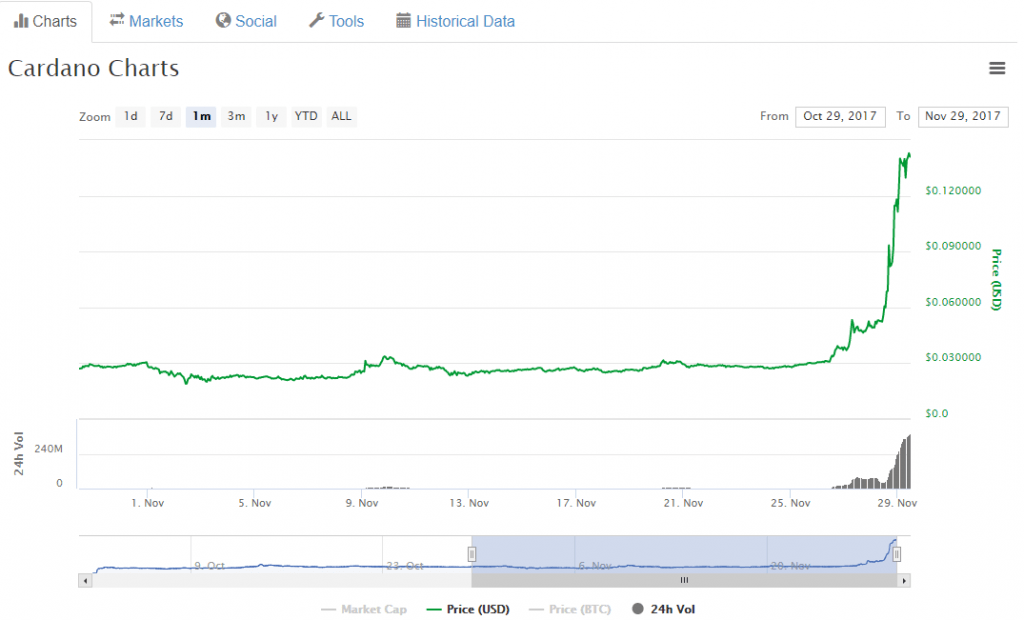Change zoom to 3m
This screenshot has width=1024, height=620.
click(x=236, y=116)
